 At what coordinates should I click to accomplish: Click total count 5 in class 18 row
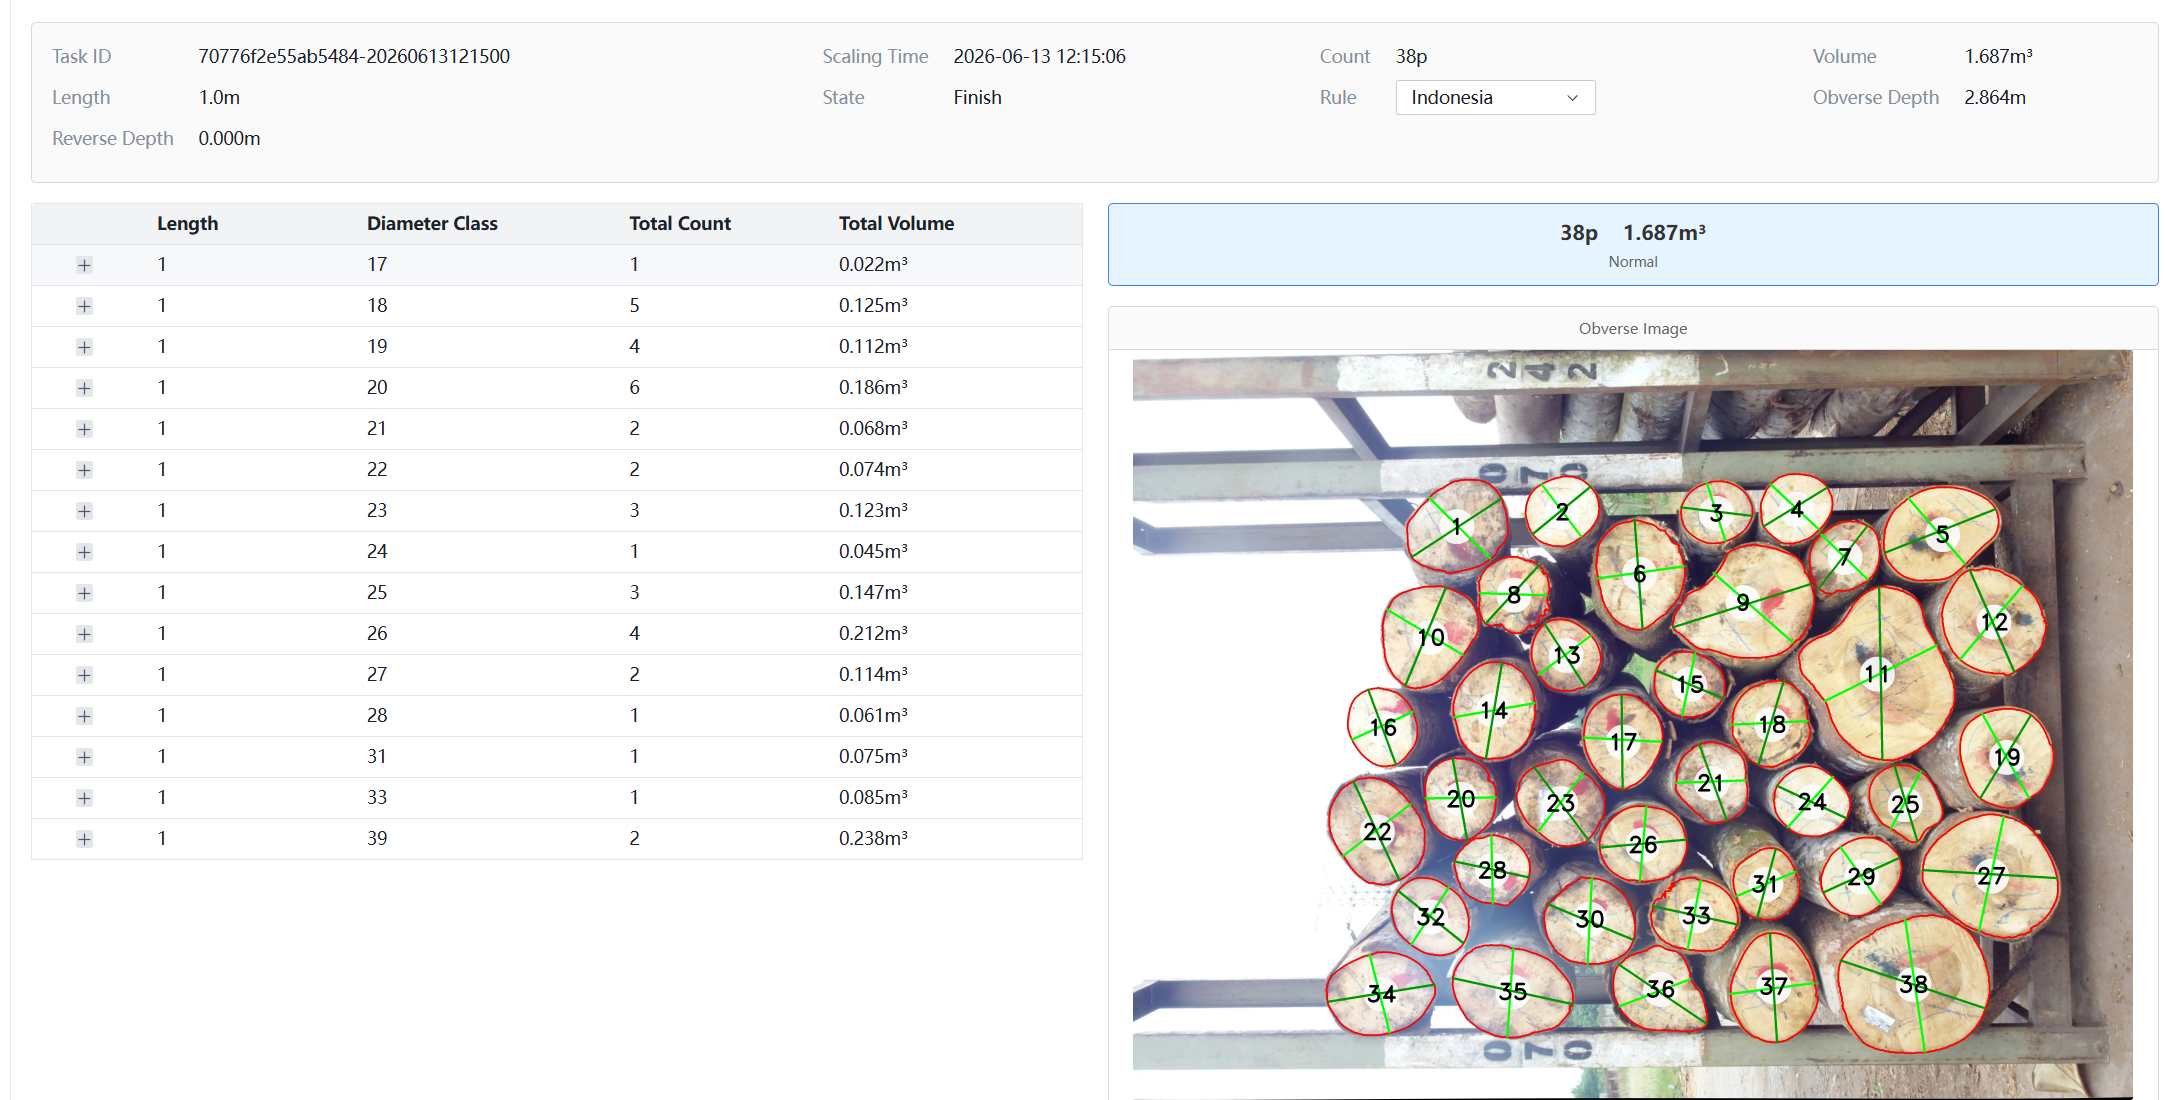click(x=634, y=305)
